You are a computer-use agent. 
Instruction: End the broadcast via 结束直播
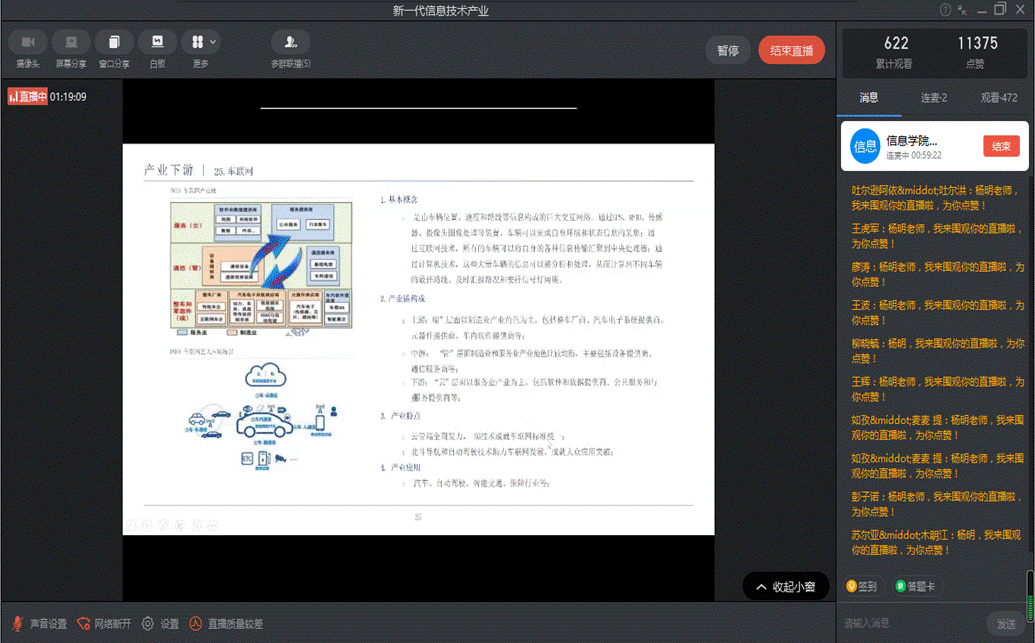click(x=791, y=49)
